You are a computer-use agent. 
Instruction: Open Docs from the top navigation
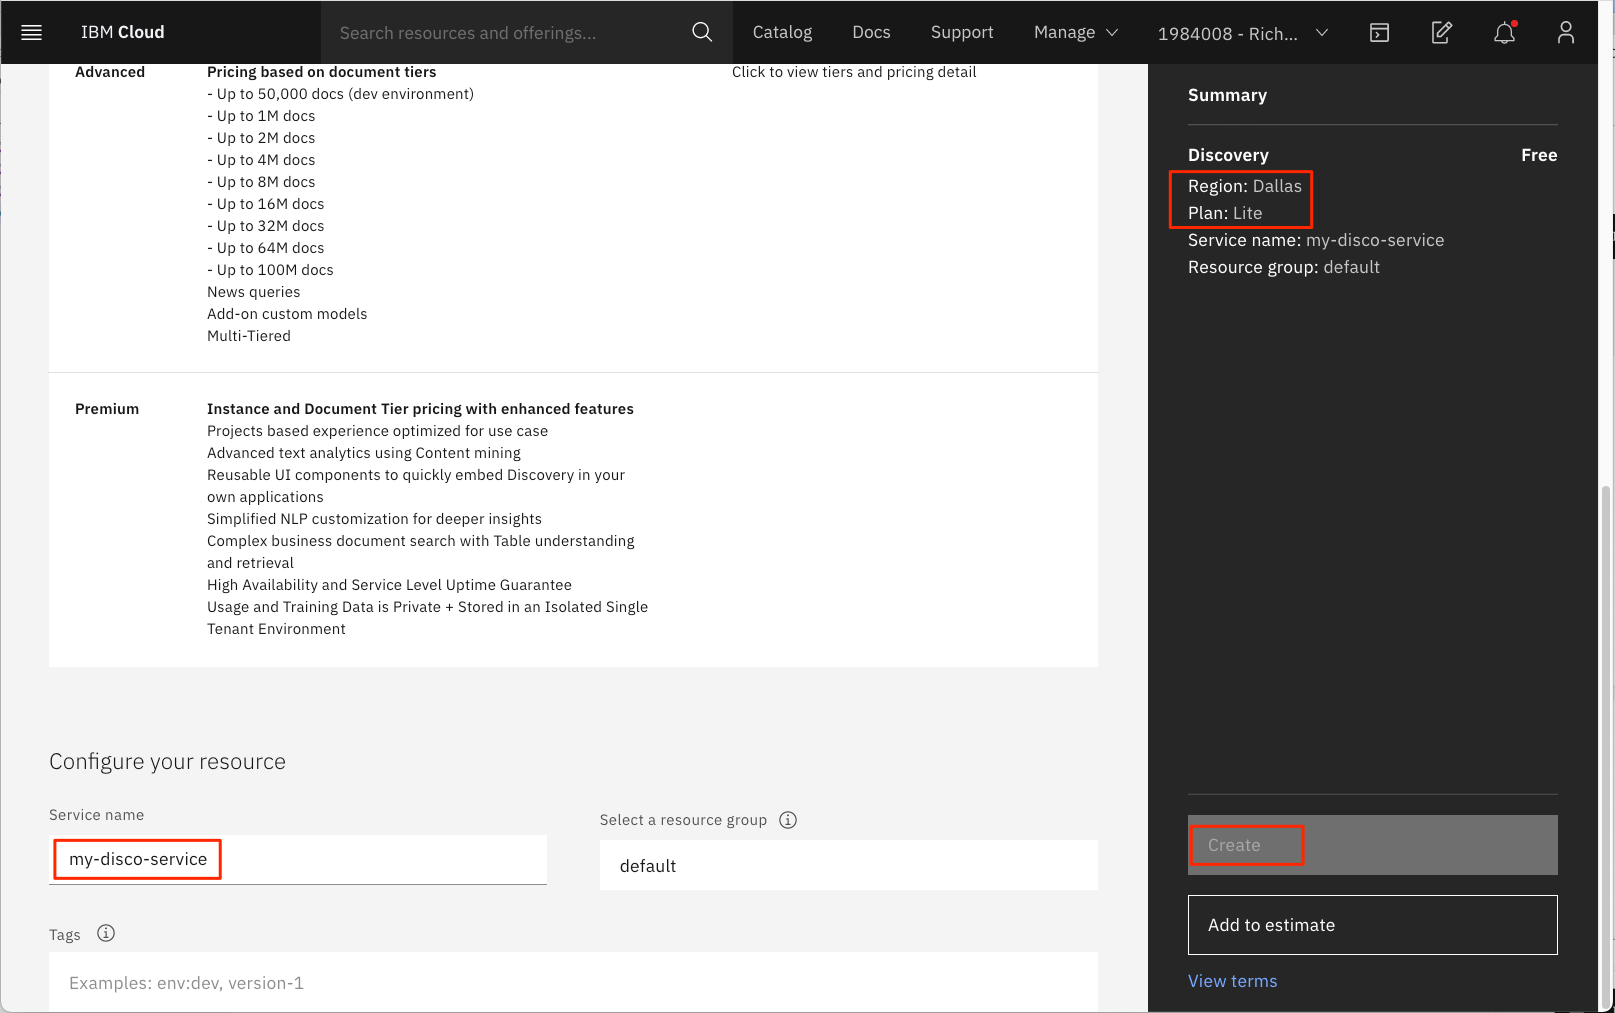871,32
